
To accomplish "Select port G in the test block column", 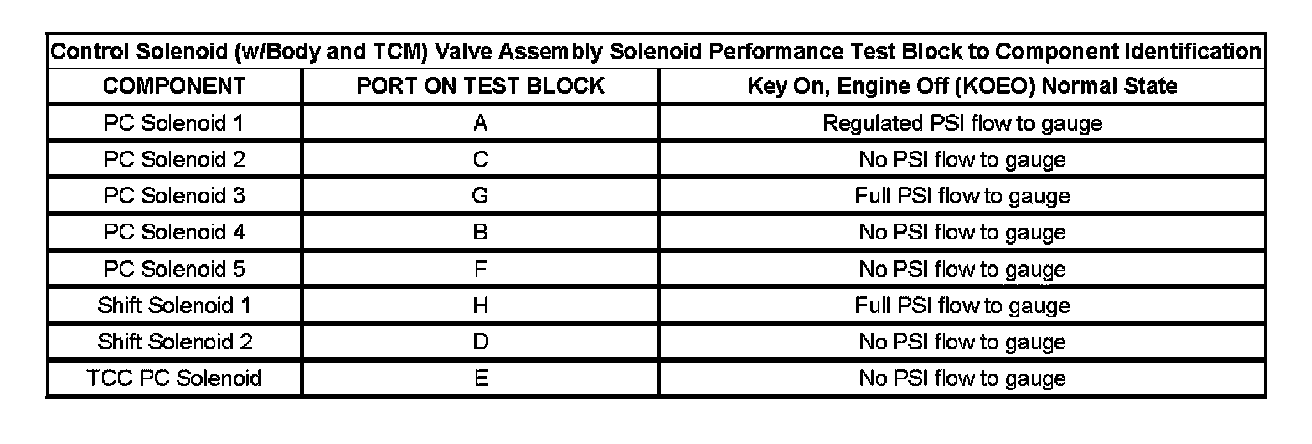I will [480, 196].
